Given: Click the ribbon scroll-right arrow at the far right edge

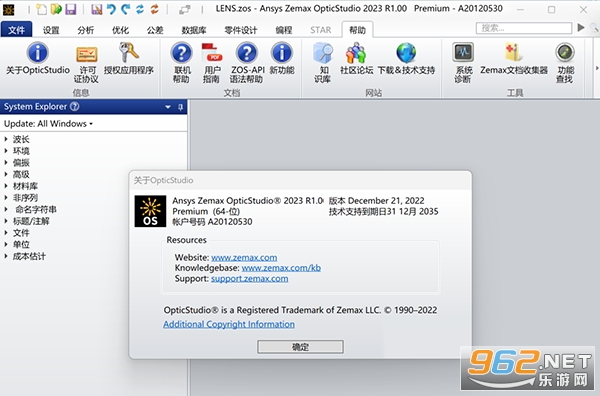Looking at the screenshot, I should (x=597, y=68).
